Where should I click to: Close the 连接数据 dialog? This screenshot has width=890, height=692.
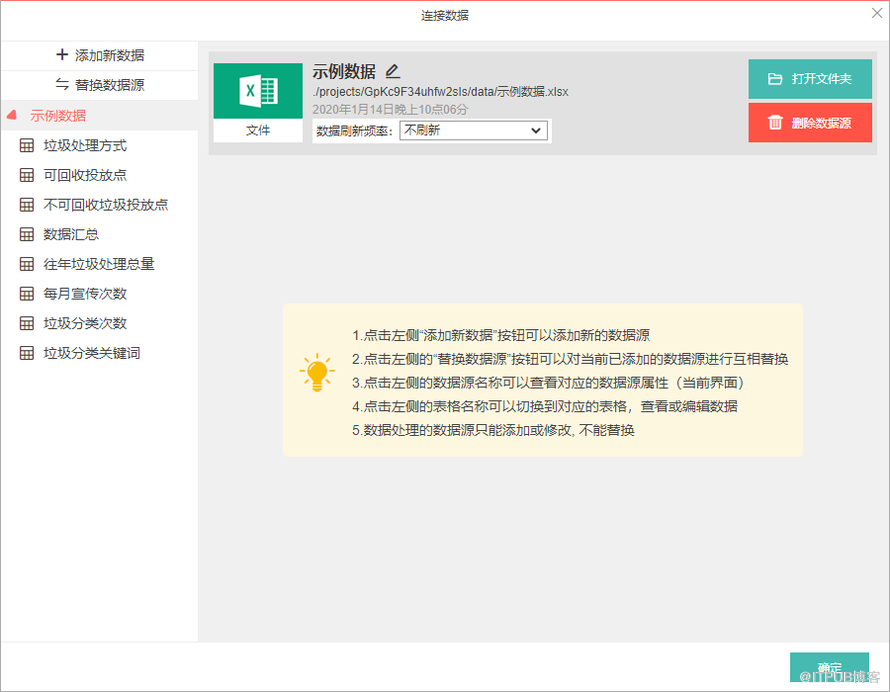point(877,13)
